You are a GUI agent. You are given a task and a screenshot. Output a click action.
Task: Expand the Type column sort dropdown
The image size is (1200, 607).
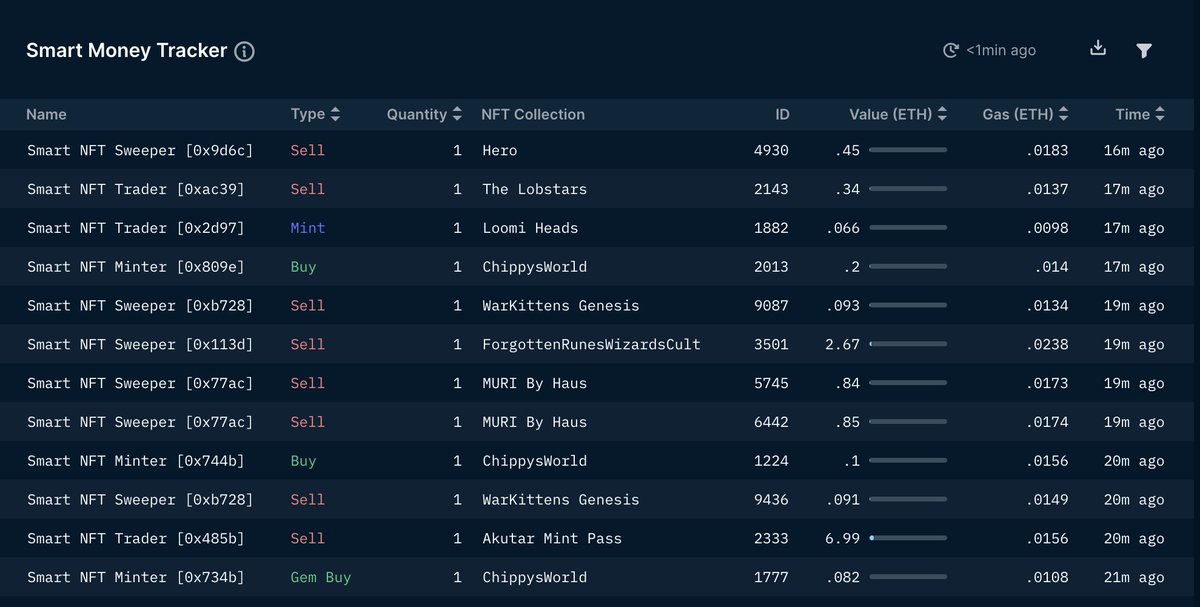[335, 114]
